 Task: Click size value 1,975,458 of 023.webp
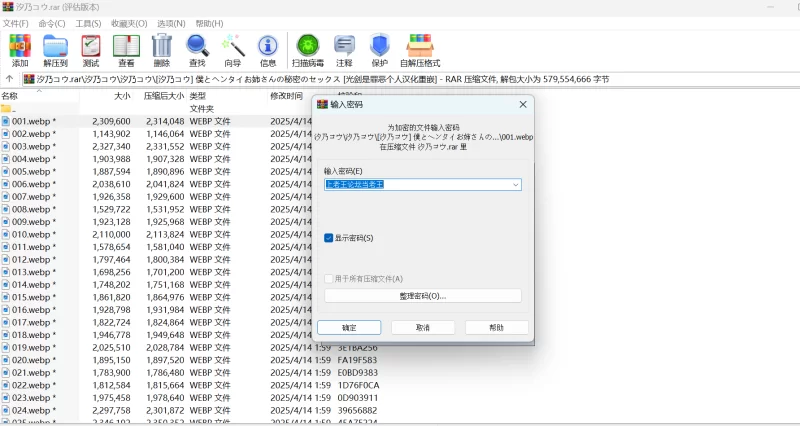click(x=111, y=398)
